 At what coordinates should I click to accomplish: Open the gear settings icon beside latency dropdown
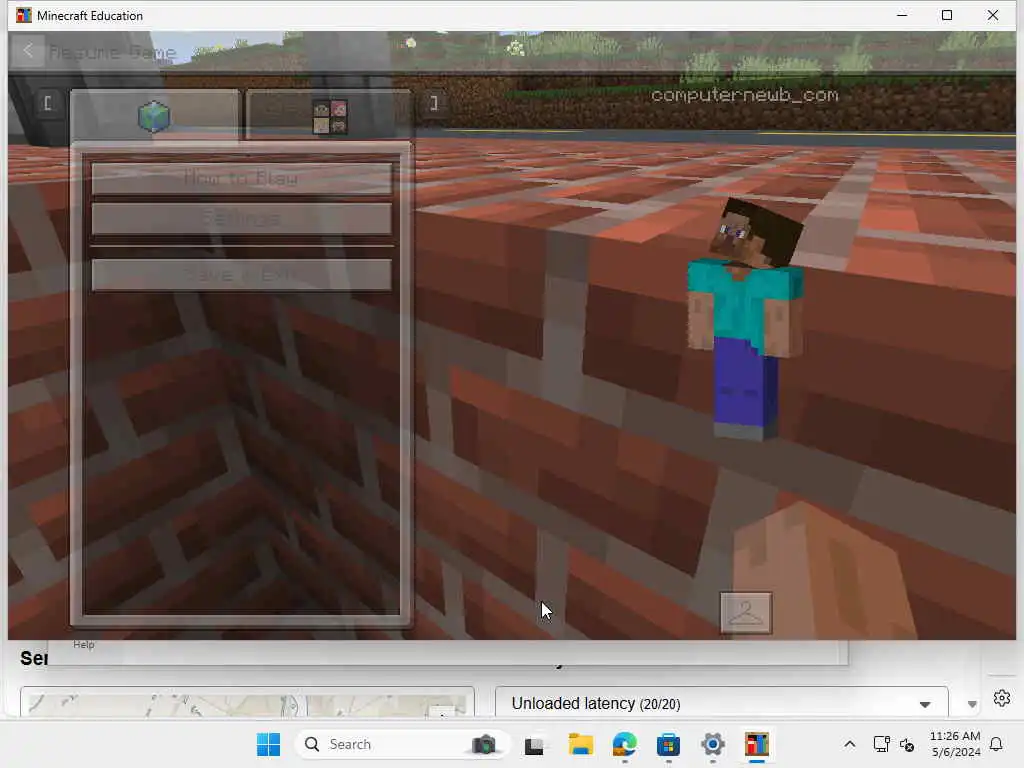pyautogui.click(x=1002, y=698)
